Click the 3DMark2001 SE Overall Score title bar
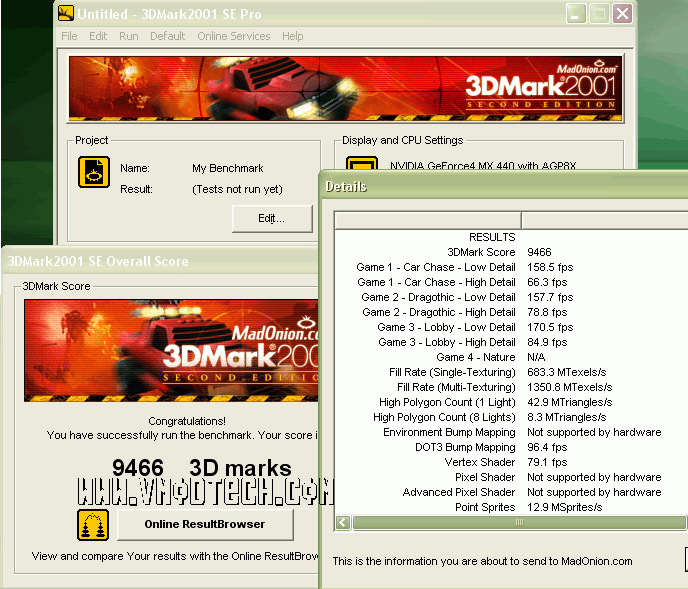Screen dimensions: 688x589 point(161,261)
